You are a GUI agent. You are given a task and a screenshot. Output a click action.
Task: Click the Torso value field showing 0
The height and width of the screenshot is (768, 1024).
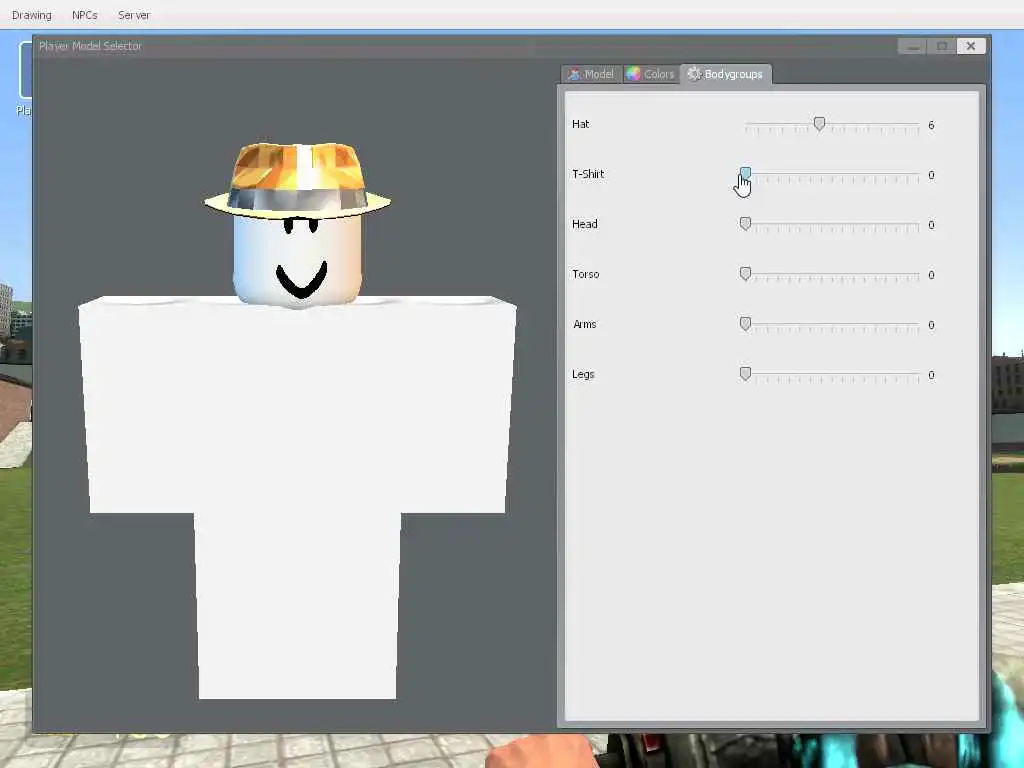(931, 275)
